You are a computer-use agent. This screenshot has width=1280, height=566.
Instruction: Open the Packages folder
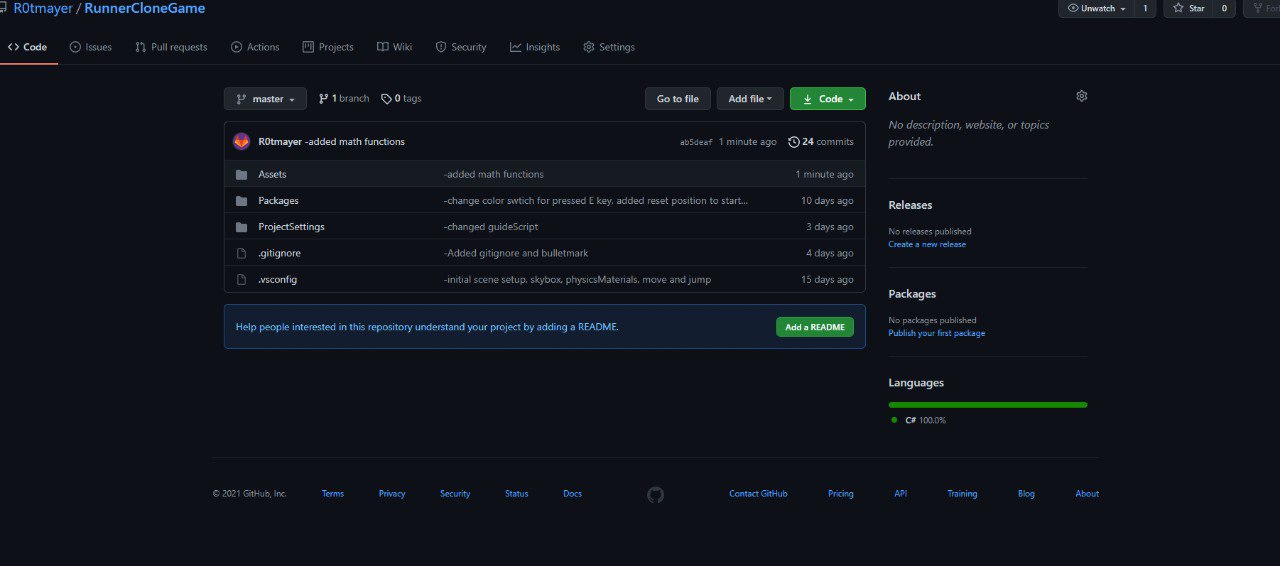click(x=278, y=201)
